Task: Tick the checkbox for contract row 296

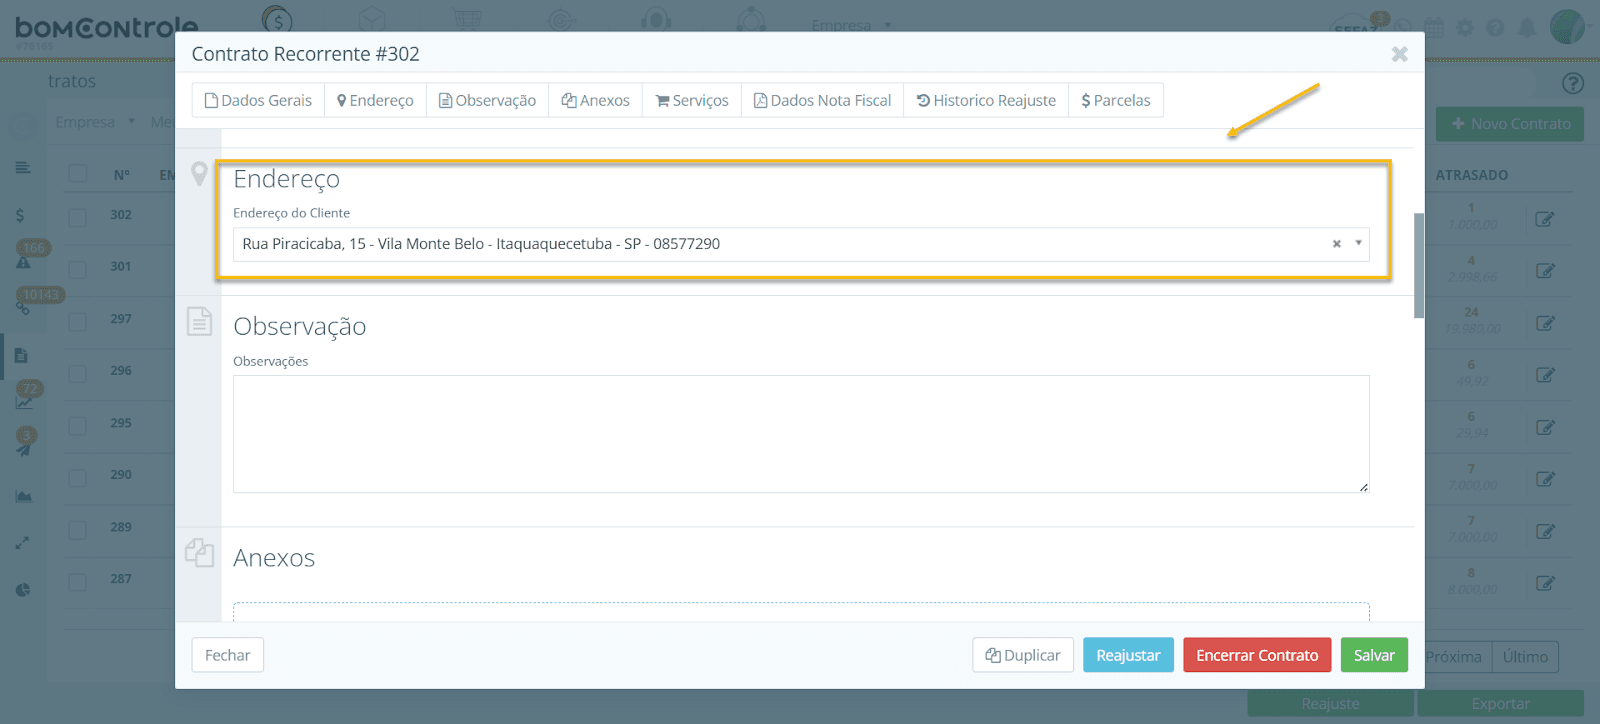Action: 78,372
